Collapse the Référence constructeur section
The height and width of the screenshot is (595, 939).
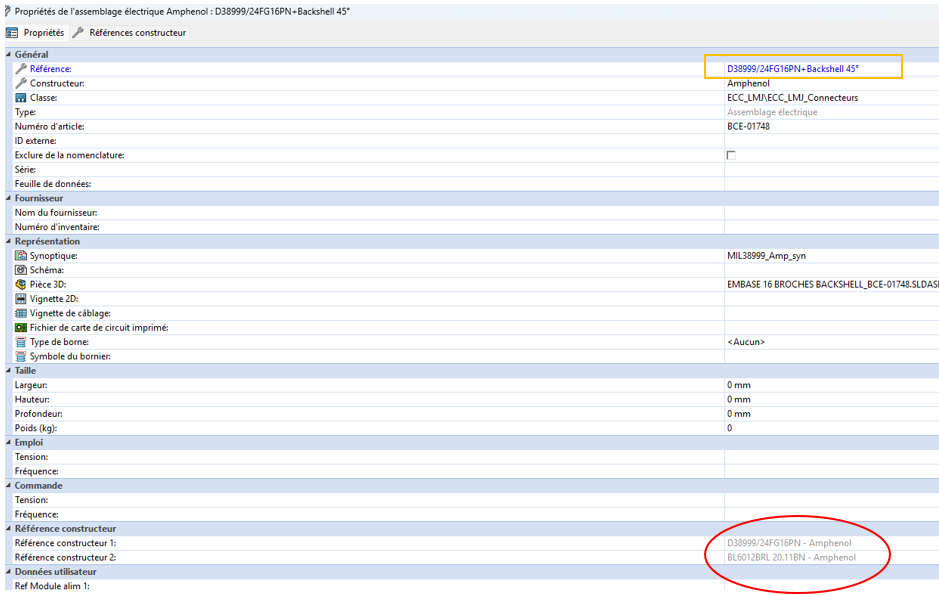point(9,529)
